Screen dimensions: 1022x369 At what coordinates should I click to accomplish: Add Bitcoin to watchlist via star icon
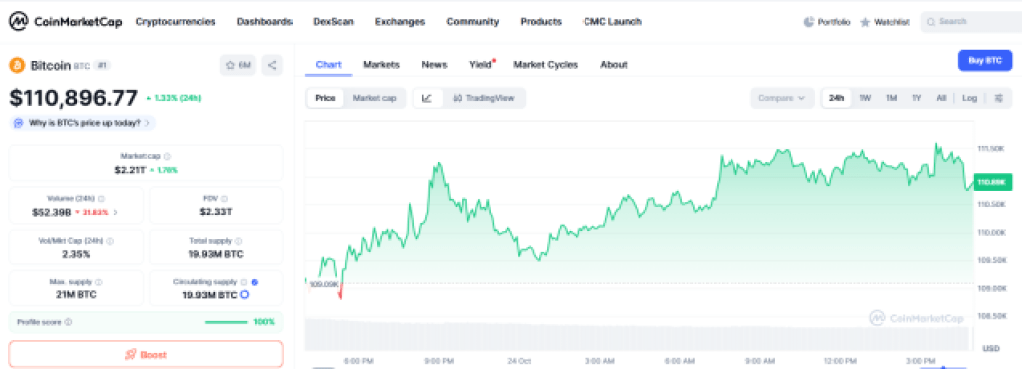click(238, 65)
